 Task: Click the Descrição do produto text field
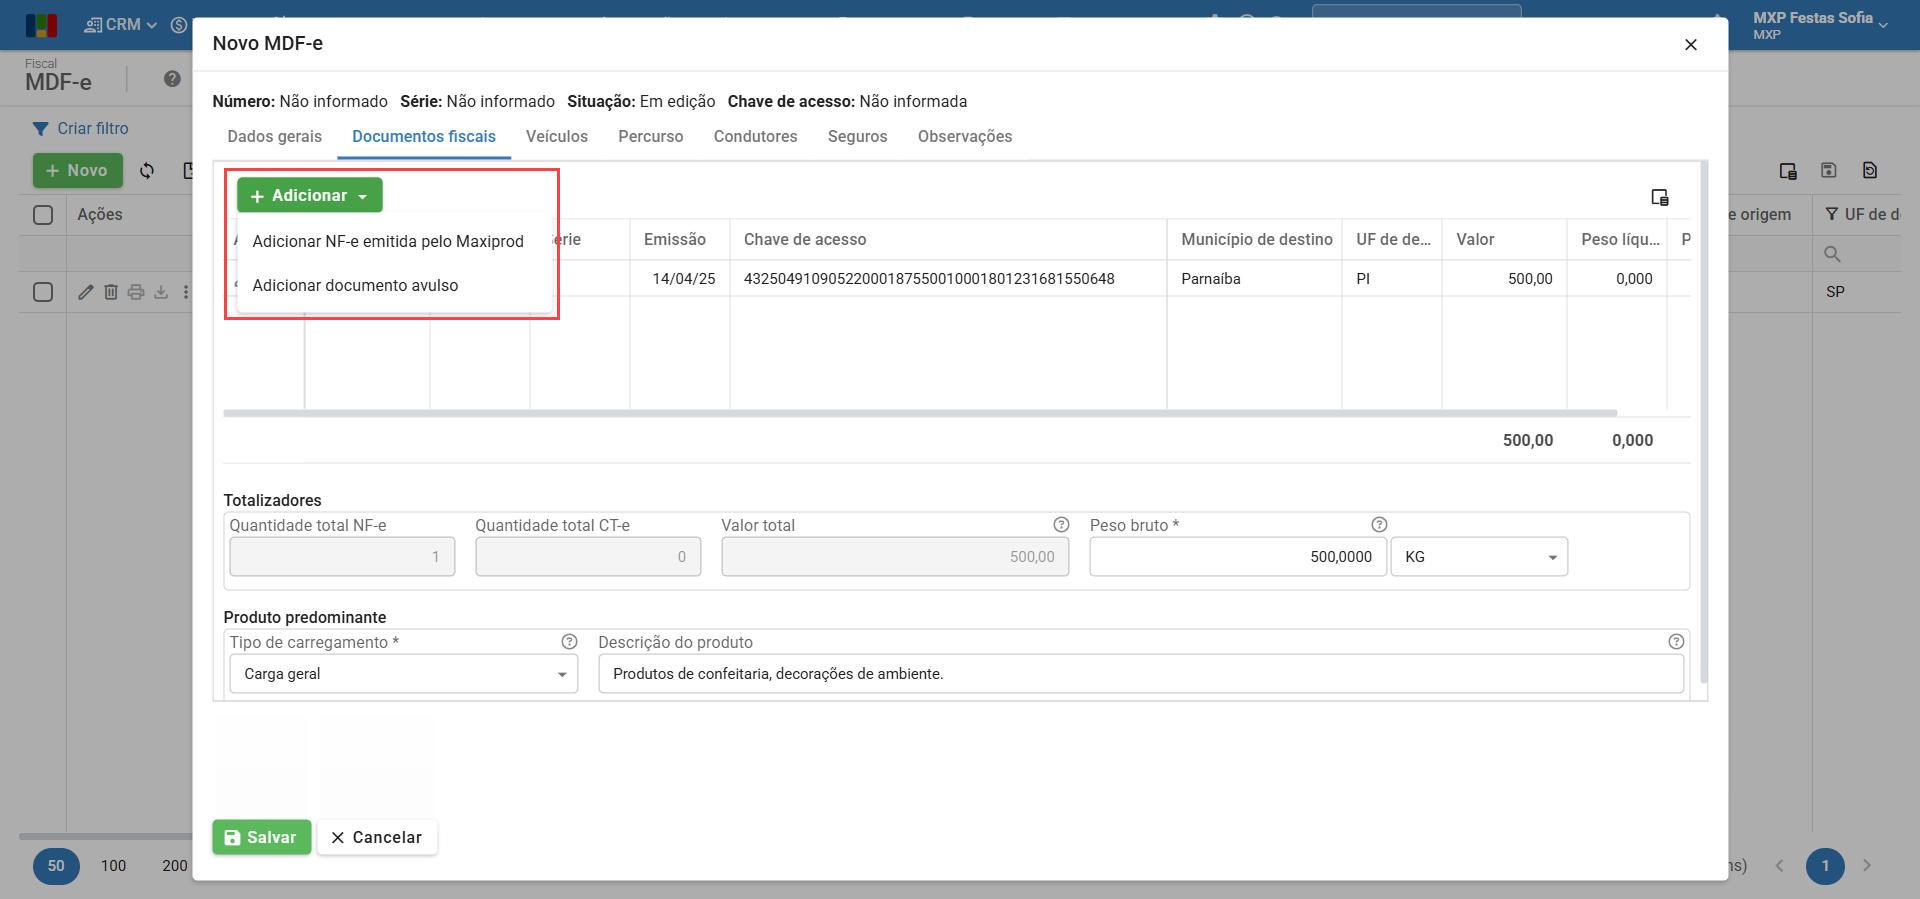click(1141, 674)
